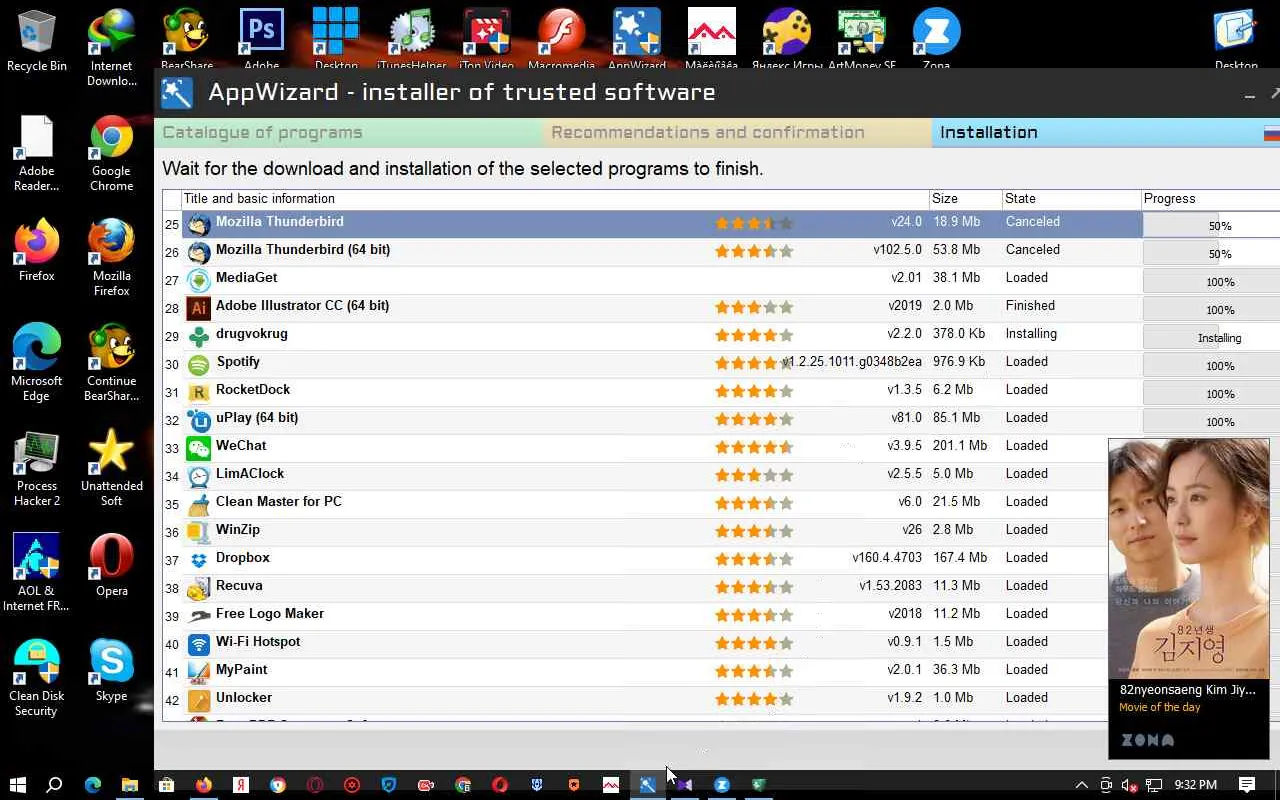The image size is (1280, 800).
Task: Open the 9:32 PM taskbar clock
Action: [1196, 785]
